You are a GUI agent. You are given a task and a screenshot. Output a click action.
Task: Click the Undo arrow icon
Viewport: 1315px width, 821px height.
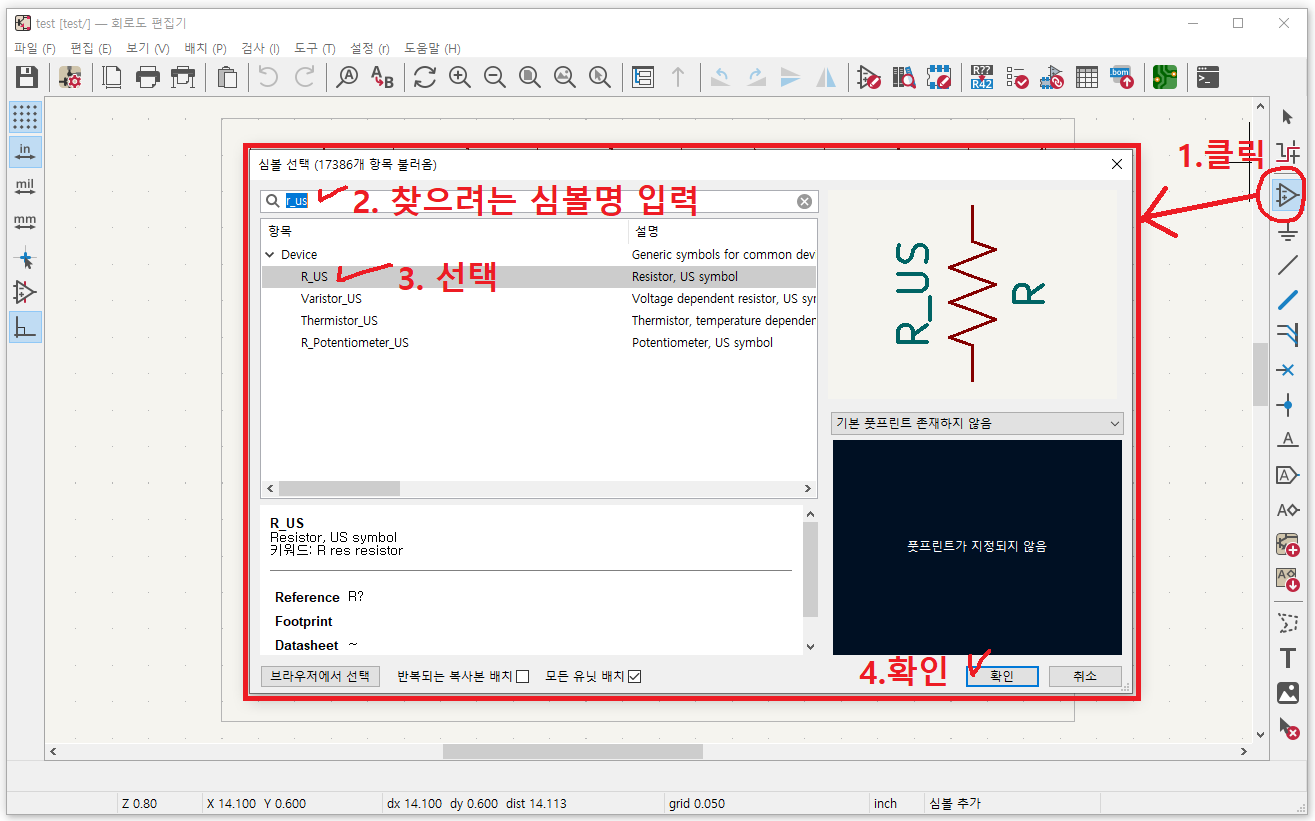268,77
